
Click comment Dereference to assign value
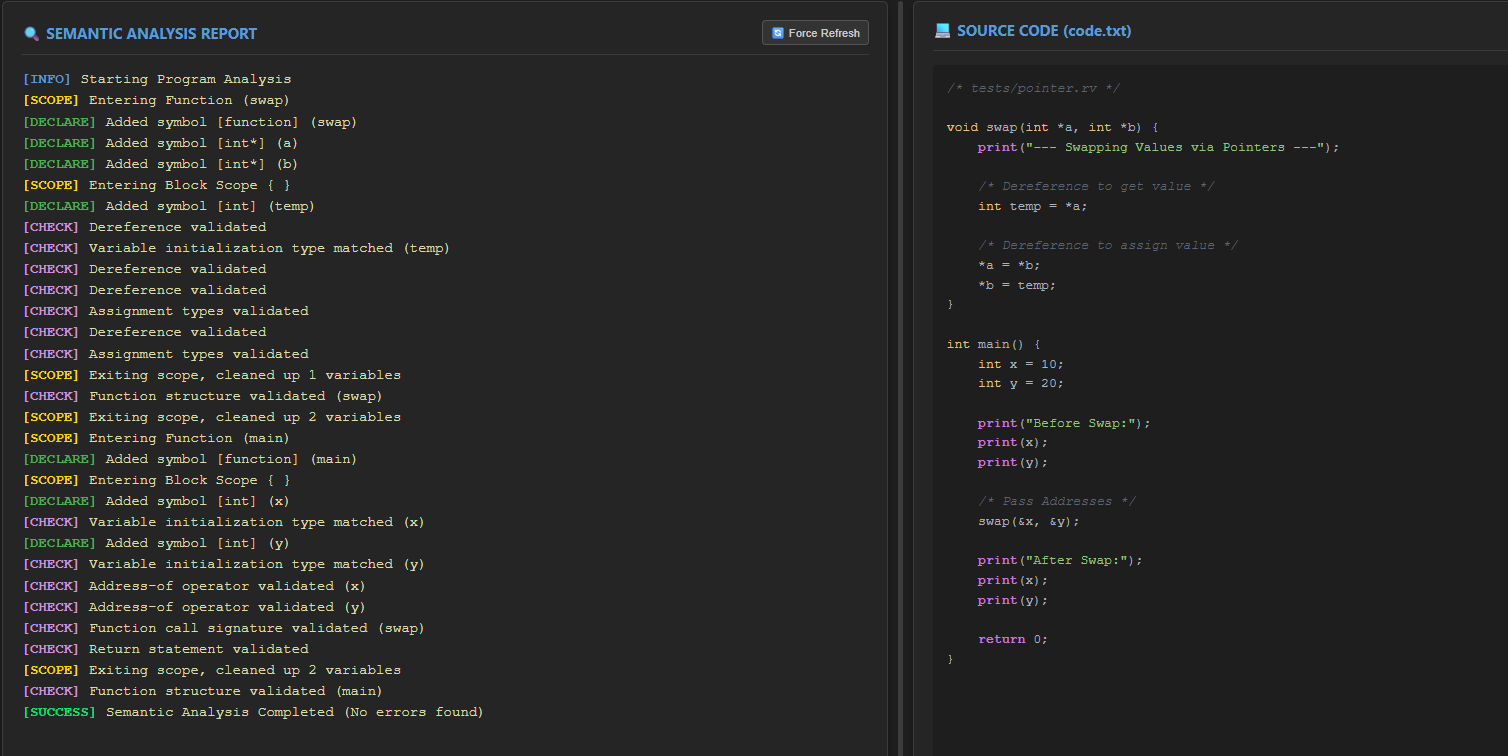click(1108, 245)
